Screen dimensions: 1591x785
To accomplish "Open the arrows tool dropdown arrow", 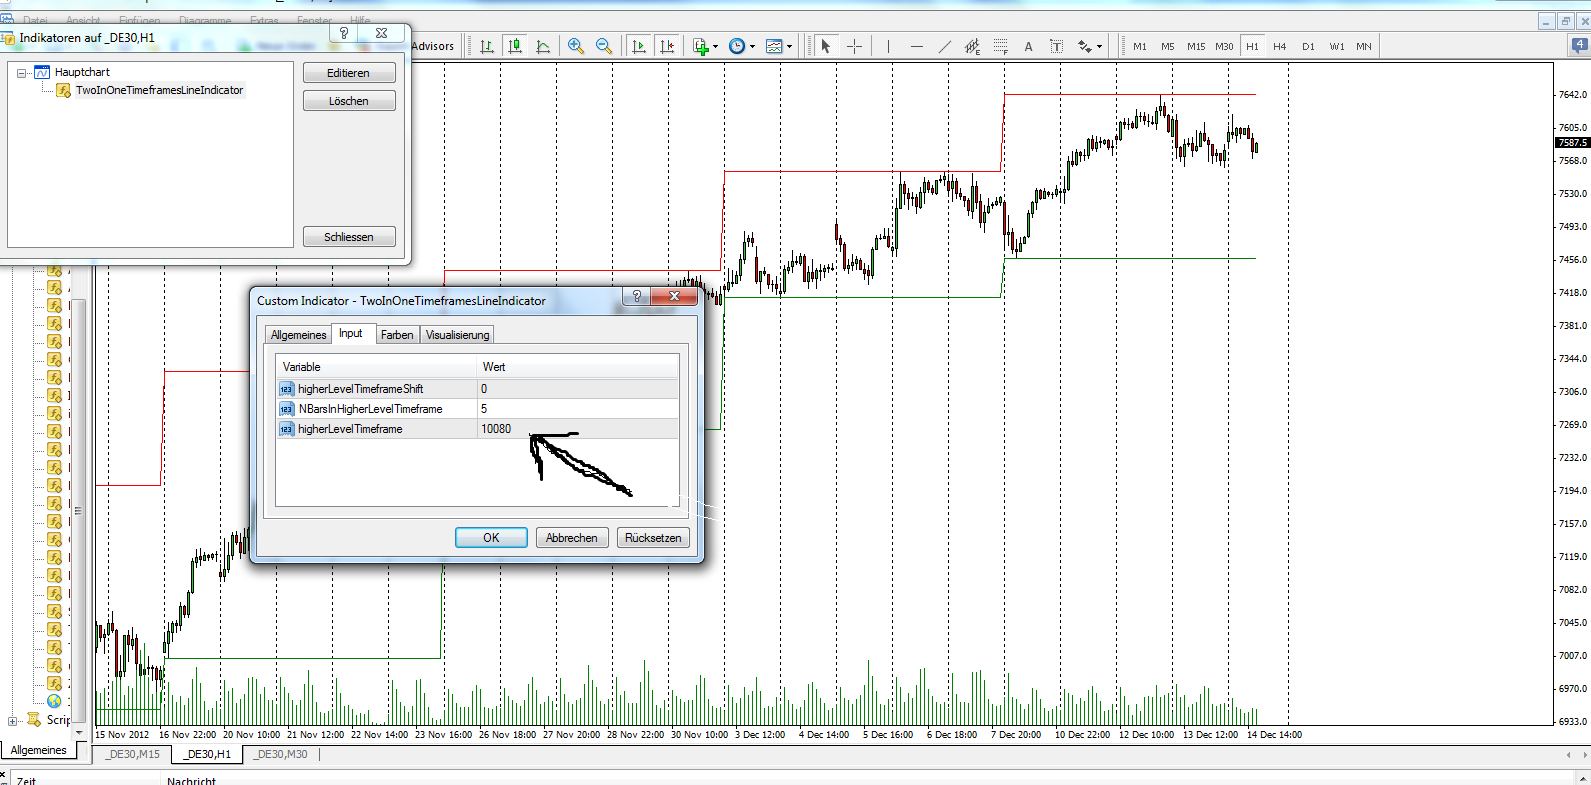I will pos(1099,46).
